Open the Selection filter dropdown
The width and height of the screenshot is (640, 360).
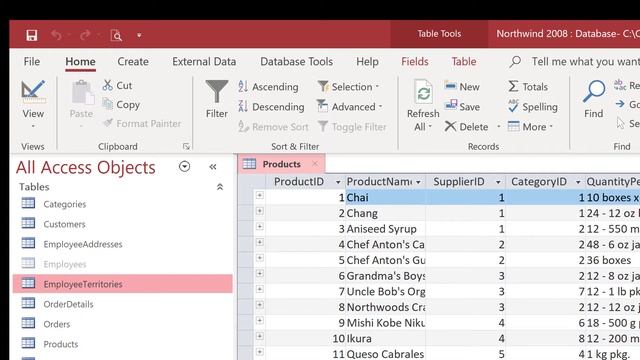pyautogui.click(x=349, y=87)
